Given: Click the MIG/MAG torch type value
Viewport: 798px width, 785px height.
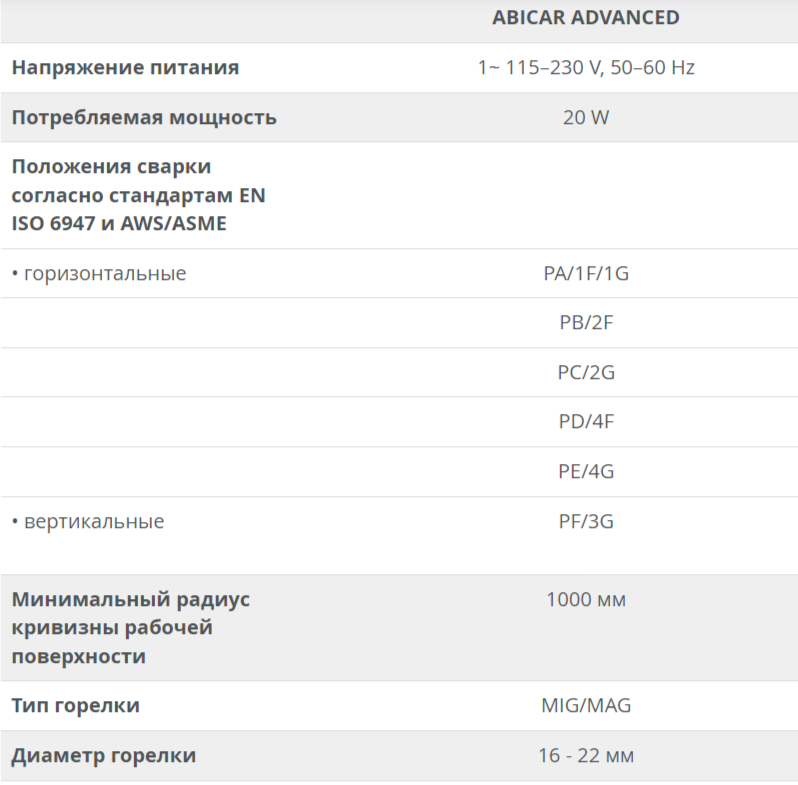Looking at the screenshot, I should tap(586, 705).
